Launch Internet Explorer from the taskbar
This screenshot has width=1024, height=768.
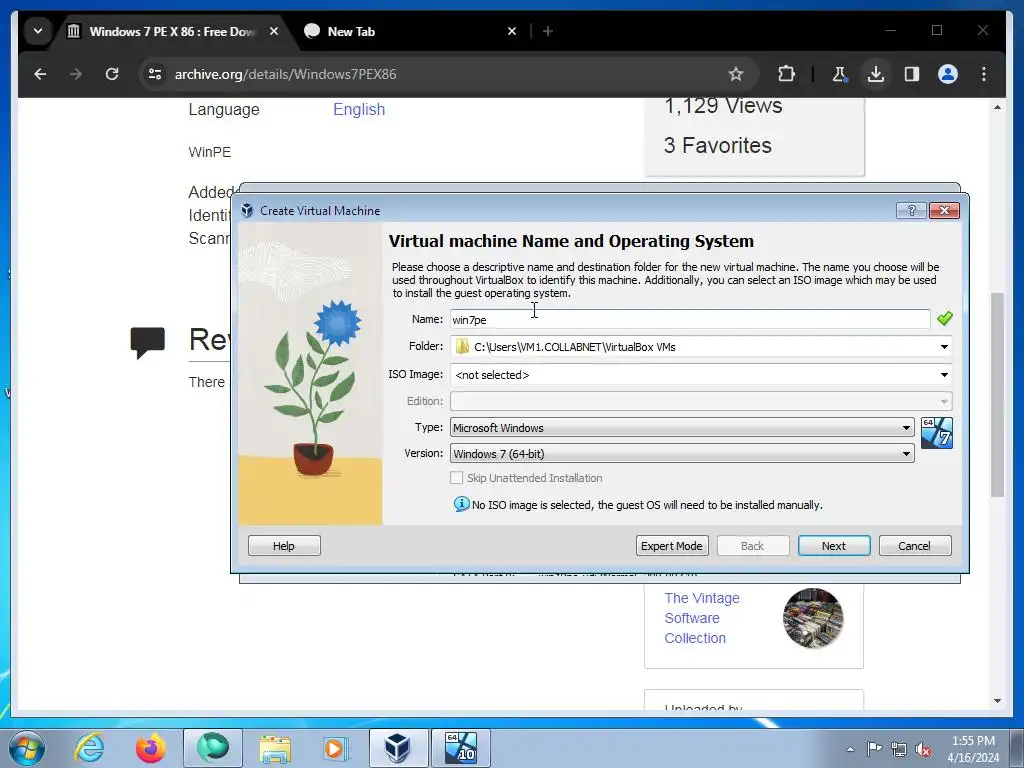click(89, 748)
